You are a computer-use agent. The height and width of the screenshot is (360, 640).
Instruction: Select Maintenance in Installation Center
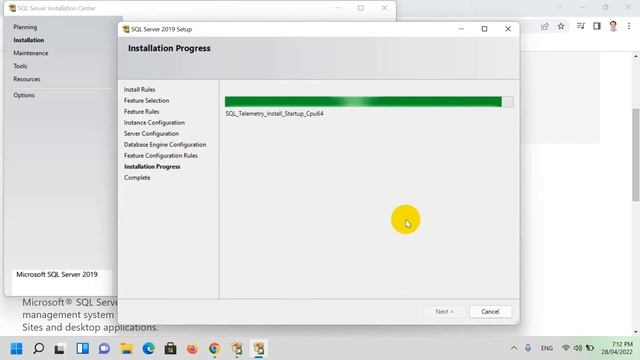coord(31,53)
